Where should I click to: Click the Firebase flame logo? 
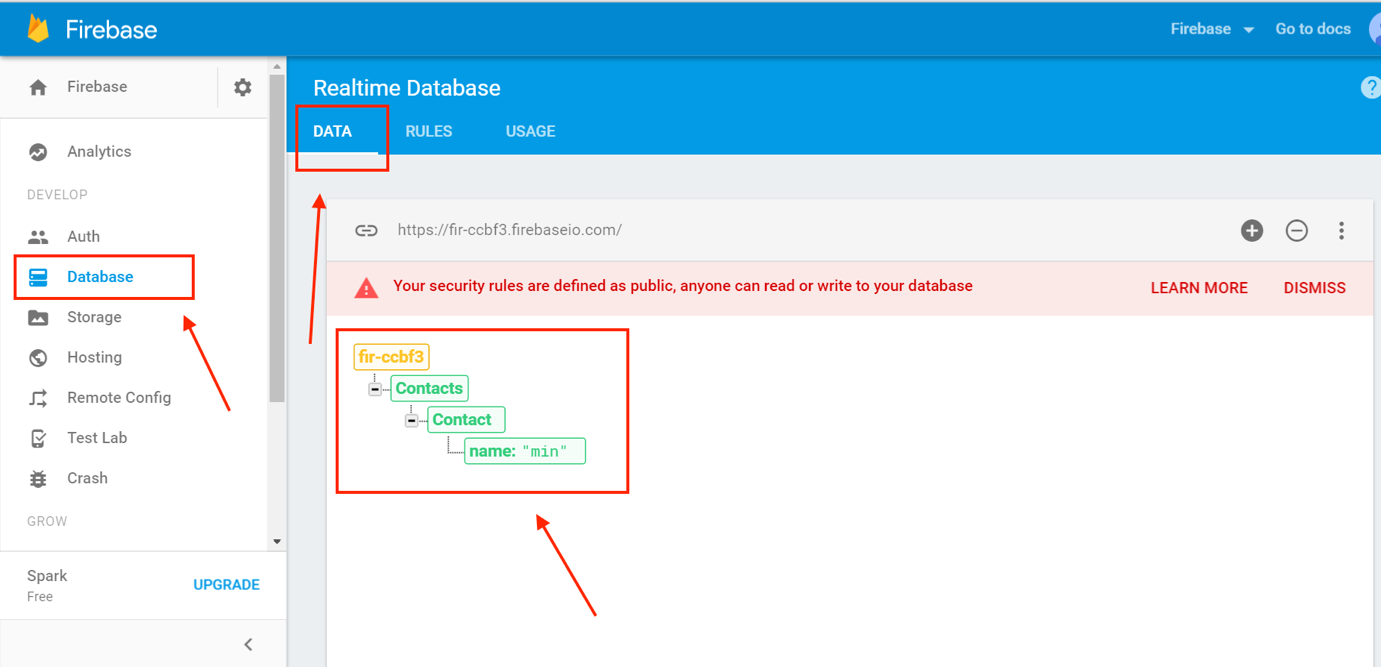click(x=38, y=28)
